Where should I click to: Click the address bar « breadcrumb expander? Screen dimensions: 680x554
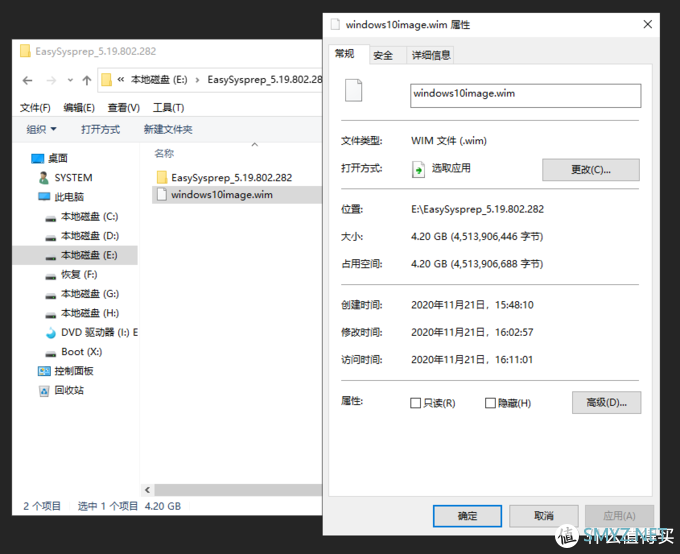coord(121,80)
